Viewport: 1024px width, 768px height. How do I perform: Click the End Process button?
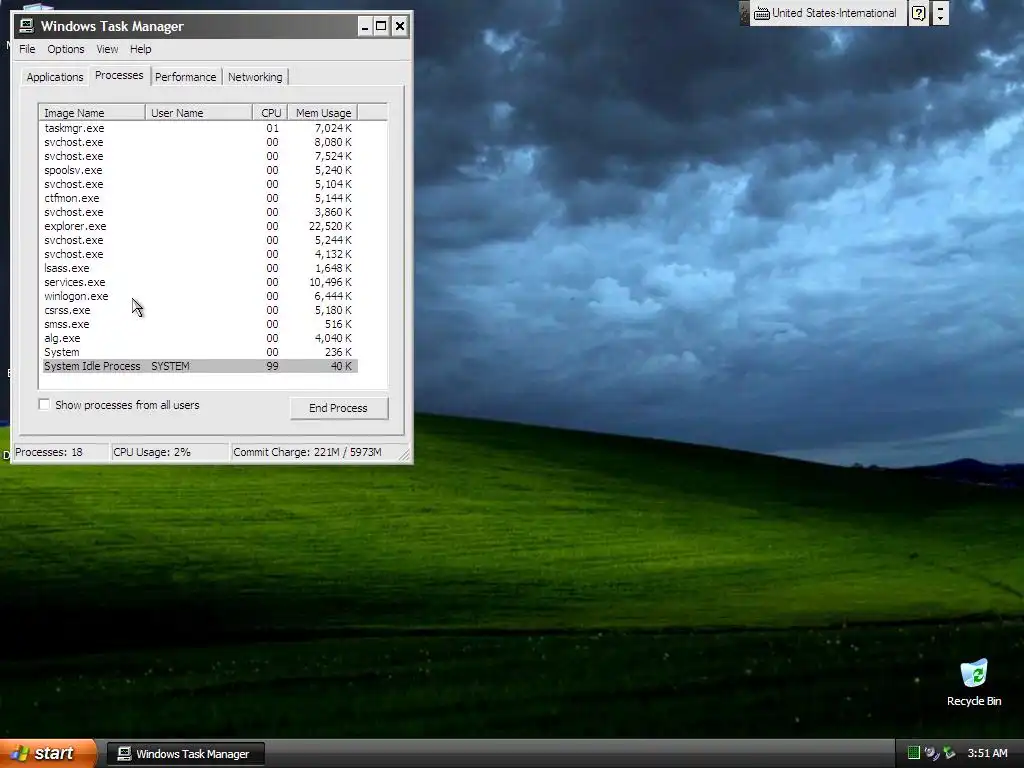(x=339, y=408)
